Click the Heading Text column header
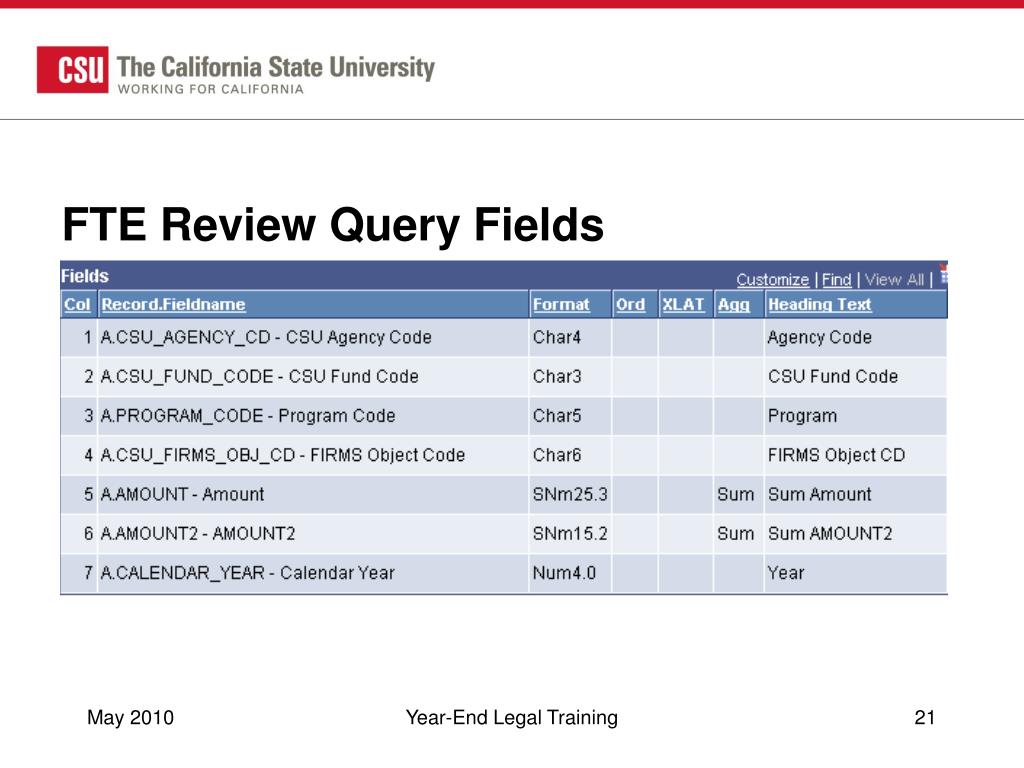The height and width of the screenshot is (768, 1024). pos(820,304)
